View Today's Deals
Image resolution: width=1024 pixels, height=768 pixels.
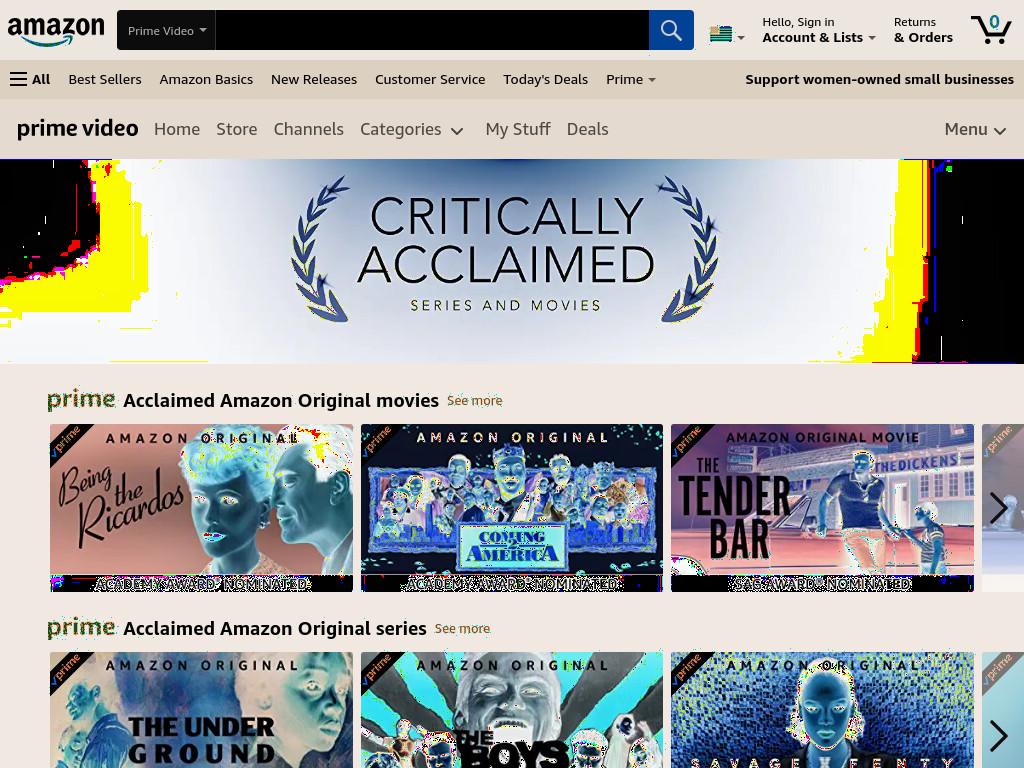coord(545,80)
